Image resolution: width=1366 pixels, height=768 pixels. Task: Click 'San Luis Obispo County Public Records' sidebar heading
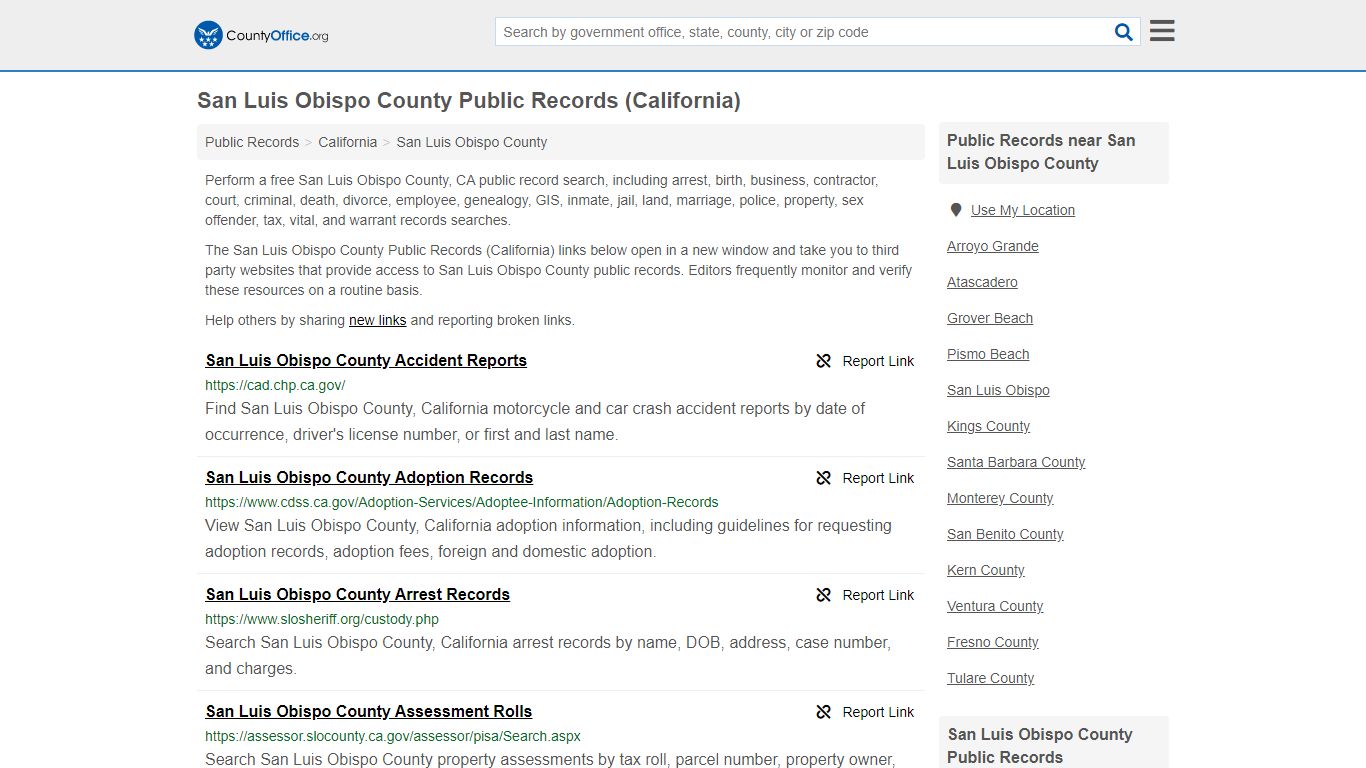point(1040,745)
